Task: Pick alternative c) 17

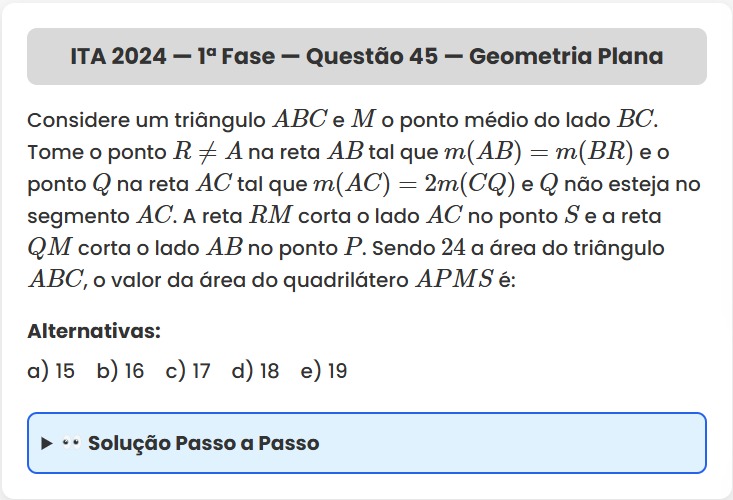Action: point(188,371)
